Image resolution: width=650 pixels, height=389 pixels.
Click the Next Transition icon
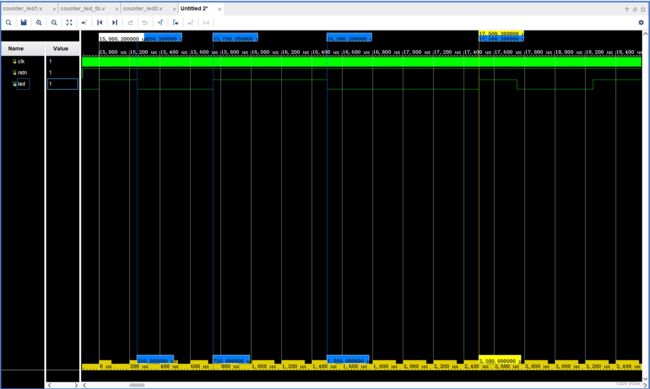145,22
